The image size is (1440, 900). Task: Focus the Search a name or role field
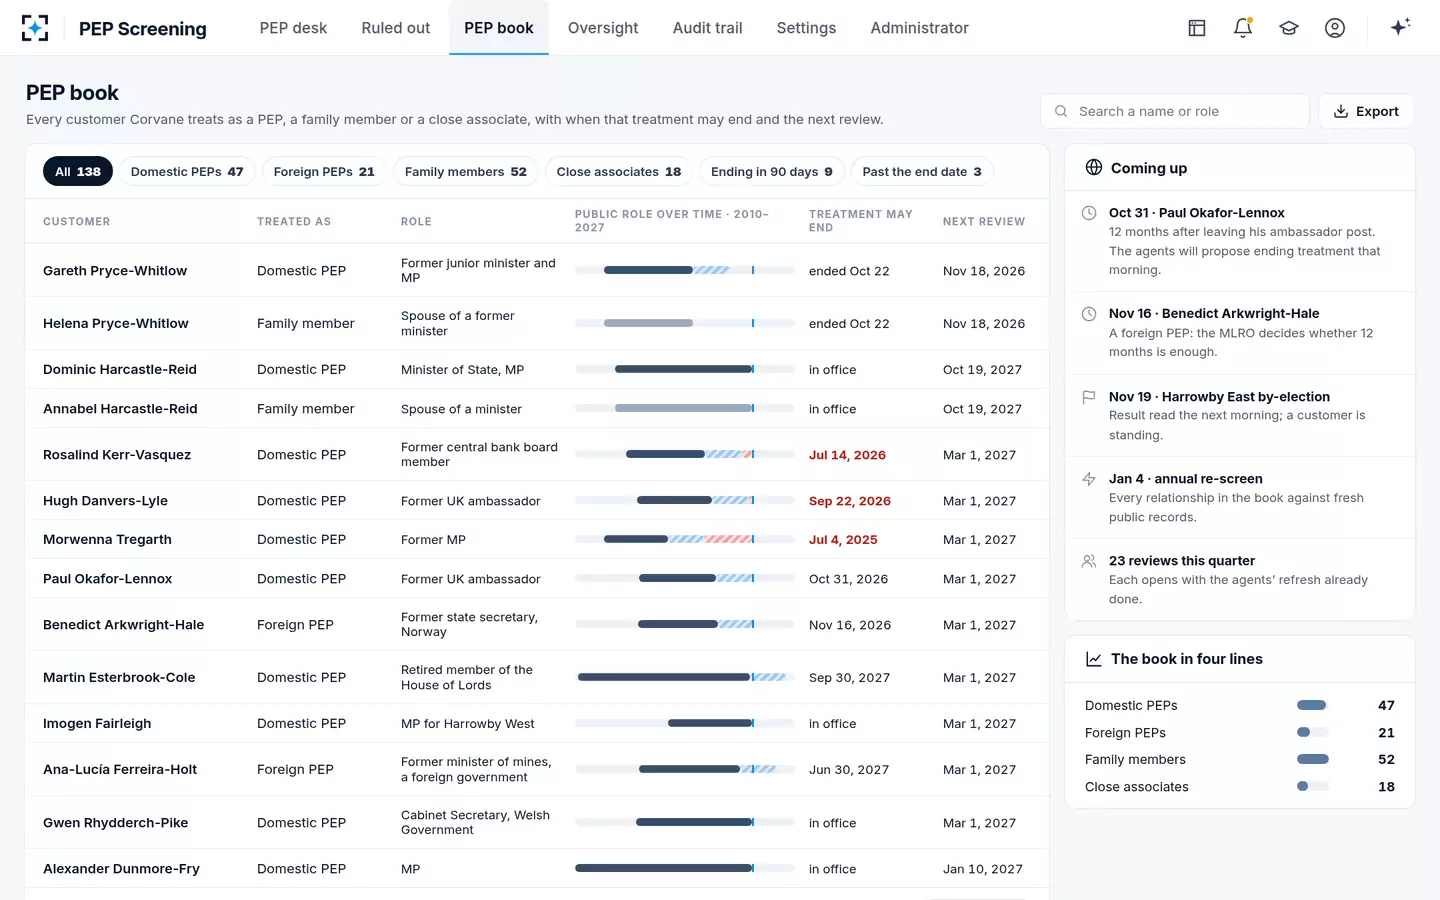[x=1175, y=111]
